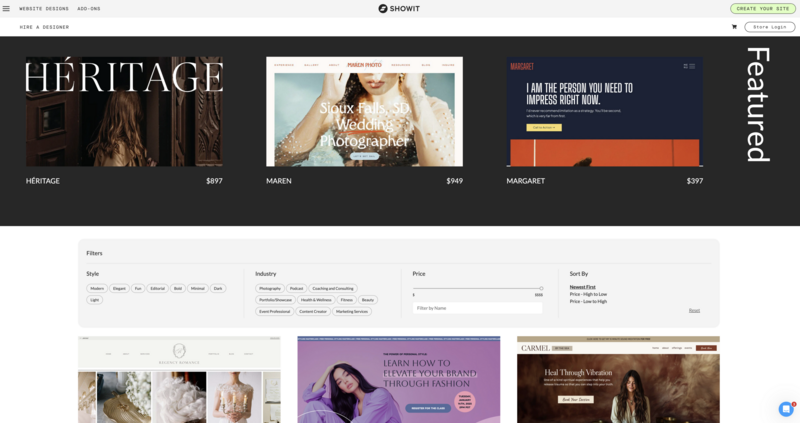Toggle the Elegant style filter
800x423 pixels.
(119, 288)
